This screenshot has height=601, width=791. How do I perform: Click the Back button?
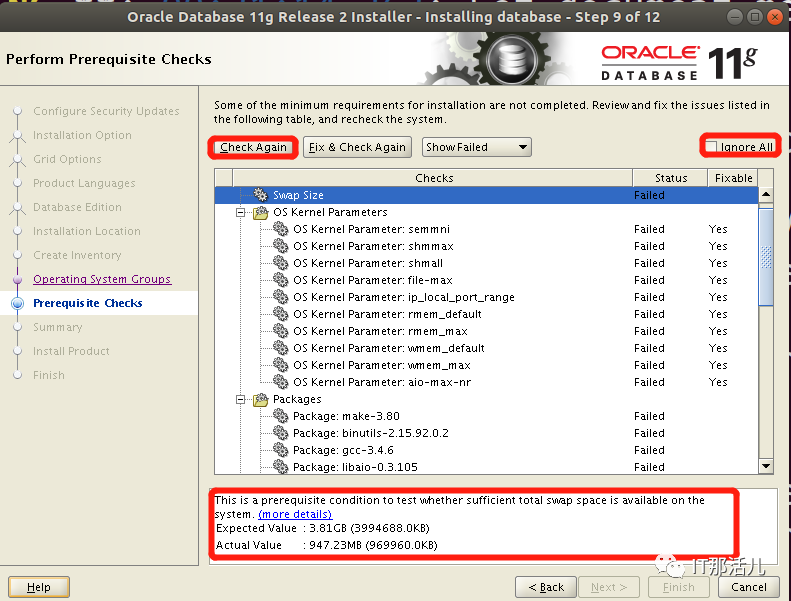[546, 587]
